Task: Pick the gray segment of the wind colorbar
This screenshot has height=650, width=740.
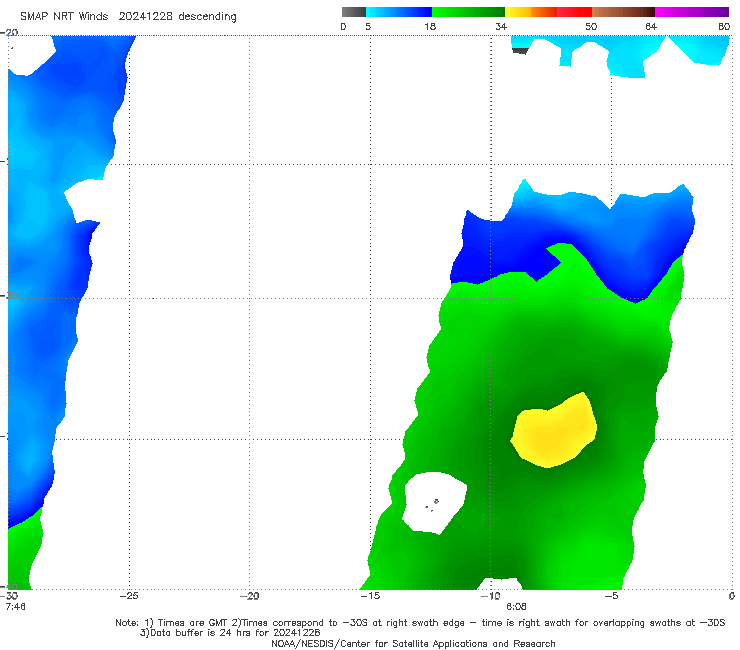Action: [x=354, y=12]
